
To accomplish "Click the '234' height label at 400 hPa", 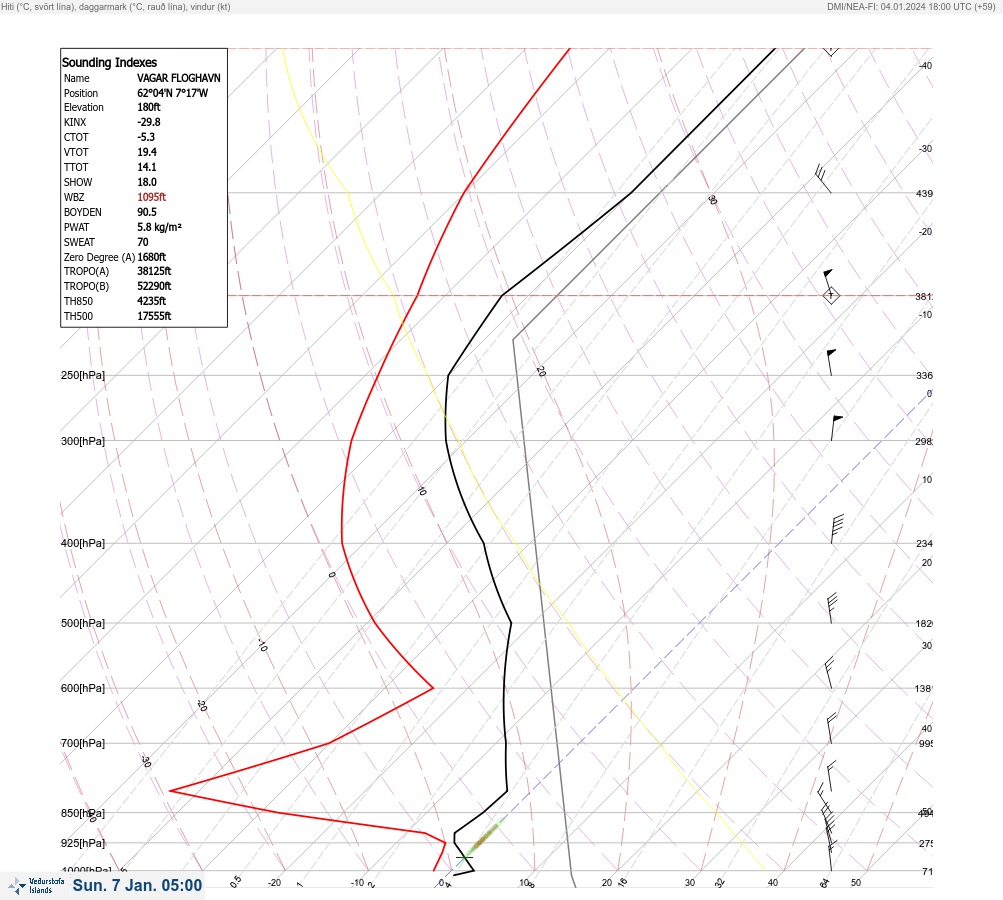I will tap(924, 544).
